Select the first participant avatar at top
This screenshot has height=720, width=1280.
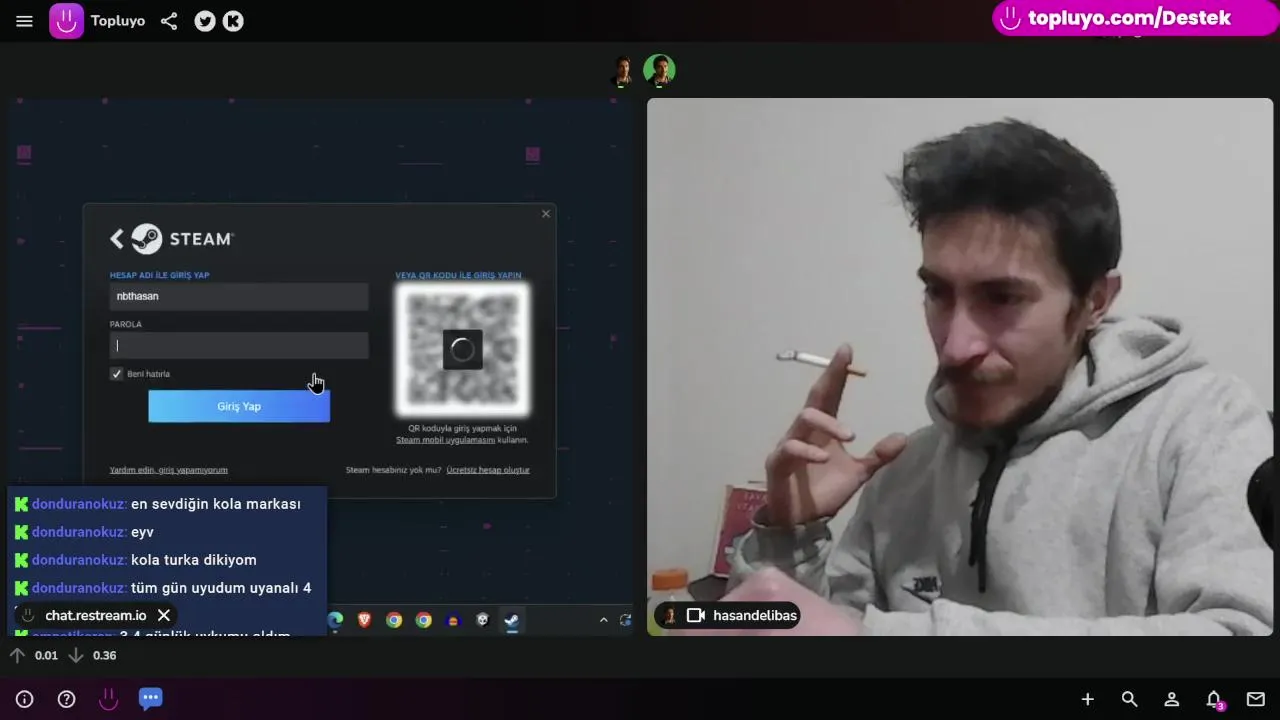click(x=623, y=71)
